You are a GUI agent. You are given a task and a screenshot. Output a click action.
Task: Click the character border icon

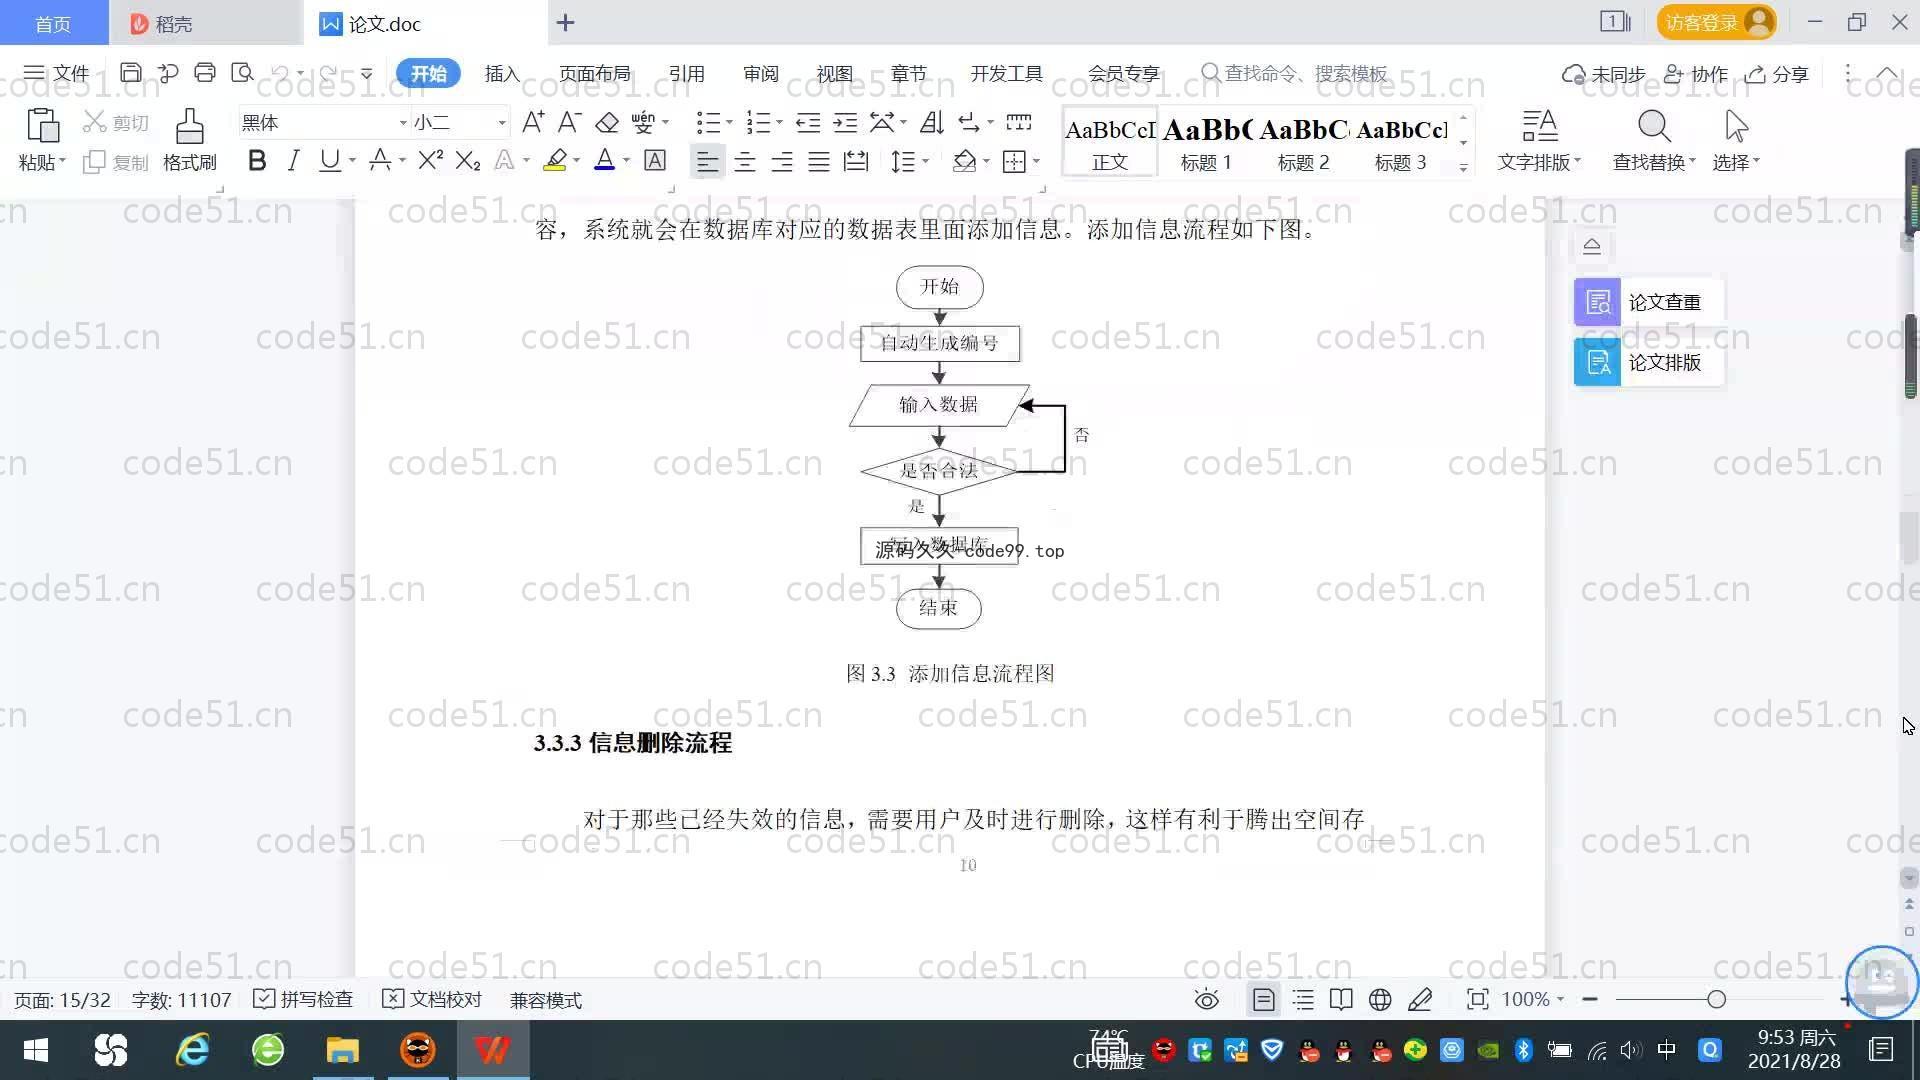[655, 160]
